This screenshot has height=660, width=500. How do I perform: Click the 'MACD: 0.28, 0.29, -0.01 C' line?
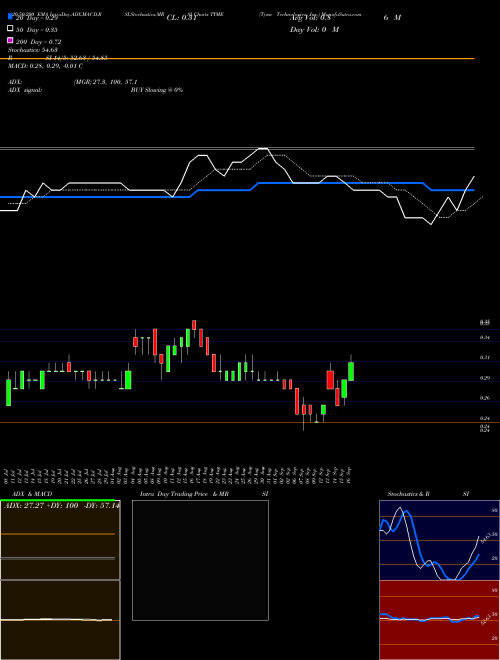coord(45,66)
